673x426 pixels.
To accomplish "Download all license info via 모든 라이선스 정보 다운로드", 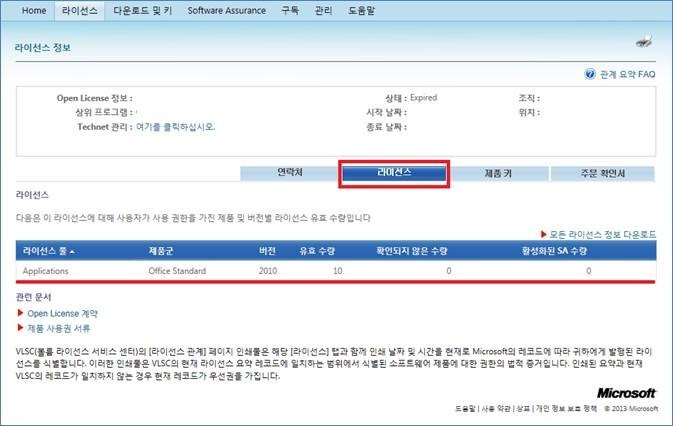I will [x=603, y=234].
